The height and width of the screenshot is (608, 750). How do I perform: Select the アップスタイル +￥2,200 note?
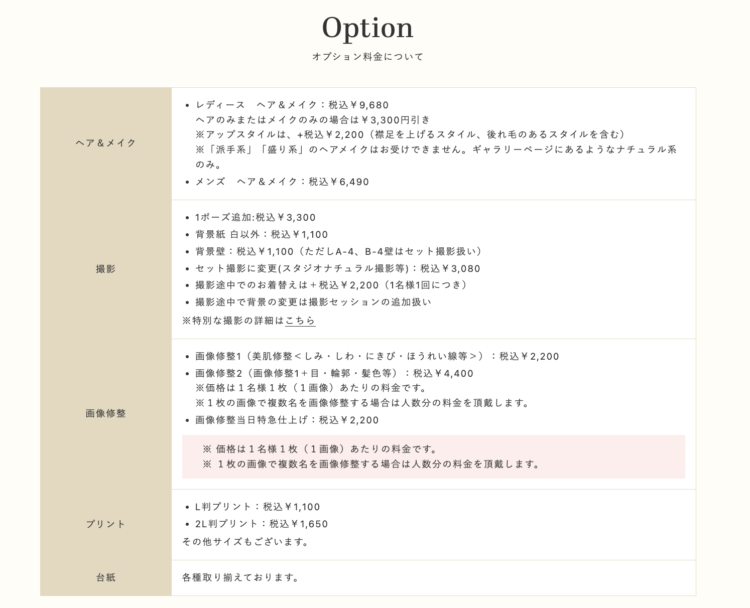pos(410,134)
